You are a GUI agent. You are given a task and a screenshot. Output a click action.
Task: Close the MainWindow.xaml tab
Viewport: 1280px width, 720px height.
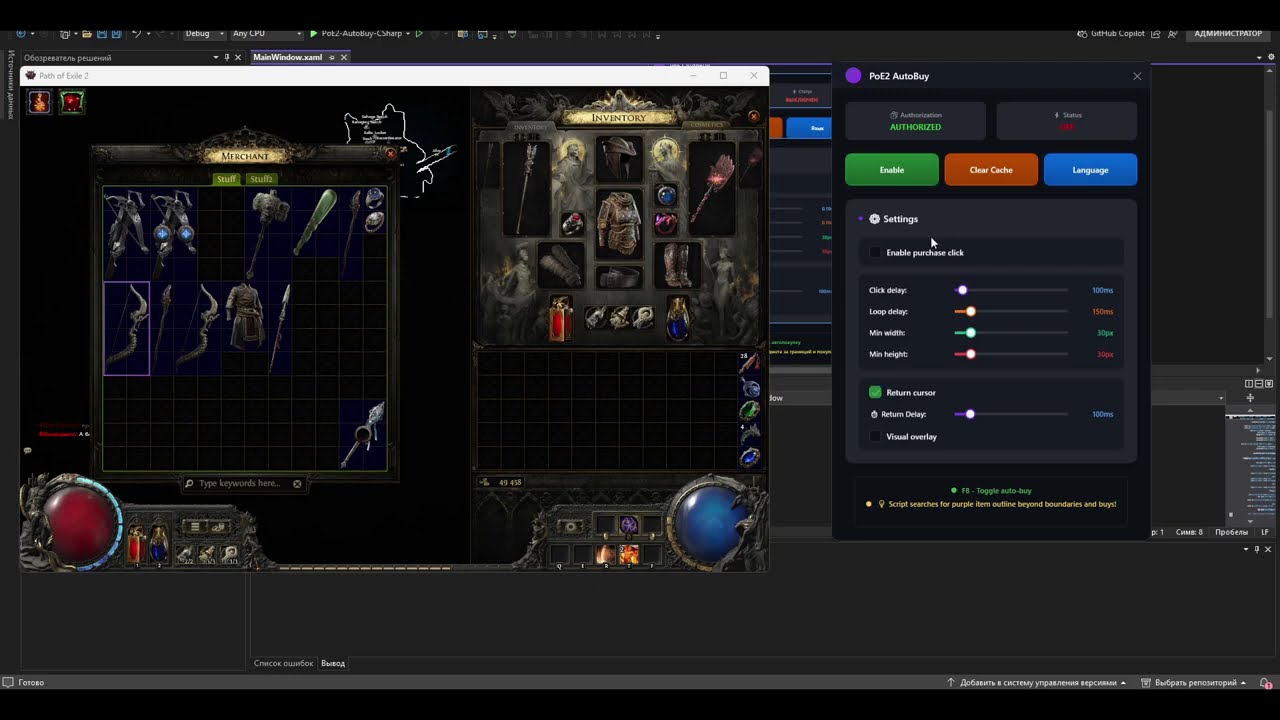click(344, 57)
